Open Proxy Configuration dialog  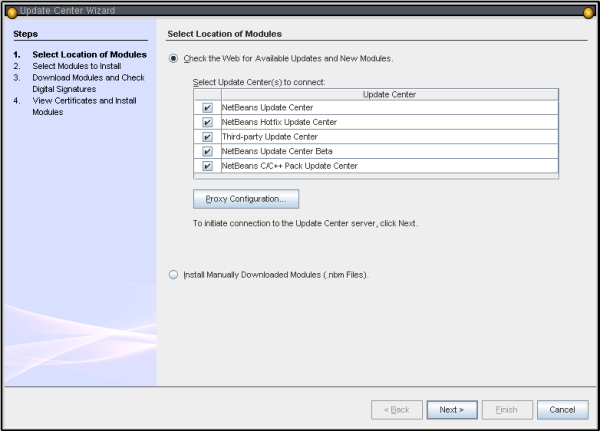click(246, 199)
